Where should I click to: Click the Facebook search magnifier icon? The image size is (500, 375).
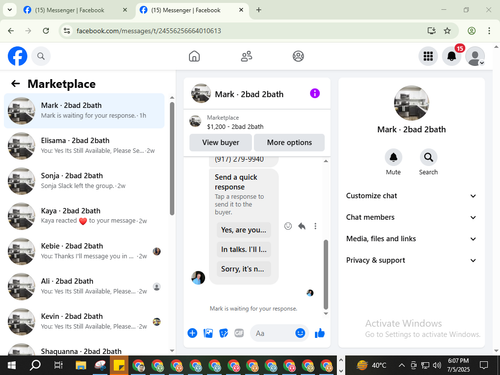coord(41,56)
